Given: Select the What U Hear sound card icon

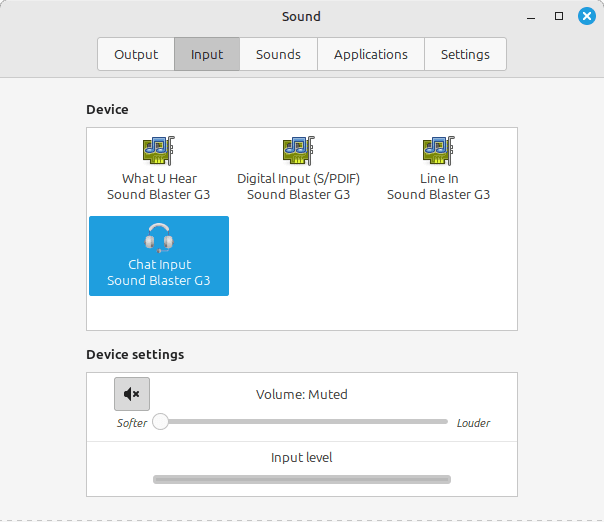Looking at the screenshot, I should pos(159,151).
